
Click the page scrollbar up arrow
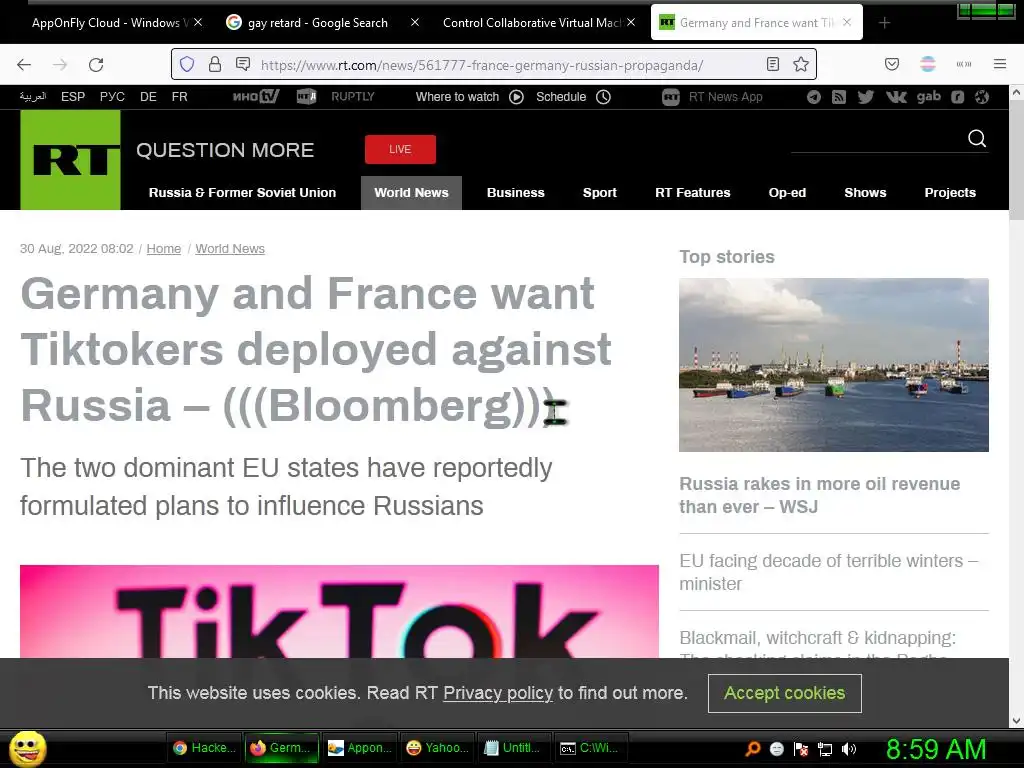1016,93
